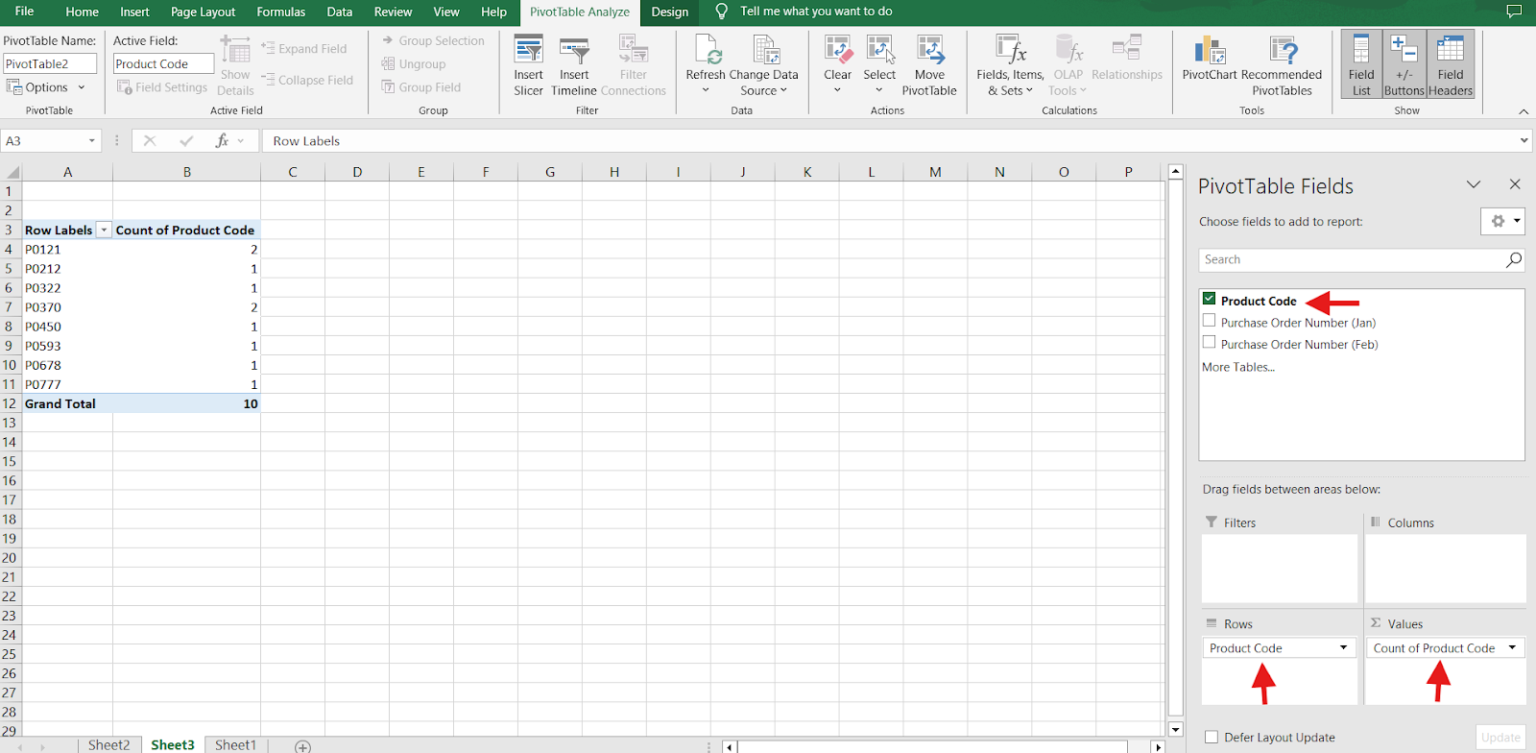Open the Sheet2 worksheet tab
Viewport: 1536px width, 753px height.
tap(108, 744)
